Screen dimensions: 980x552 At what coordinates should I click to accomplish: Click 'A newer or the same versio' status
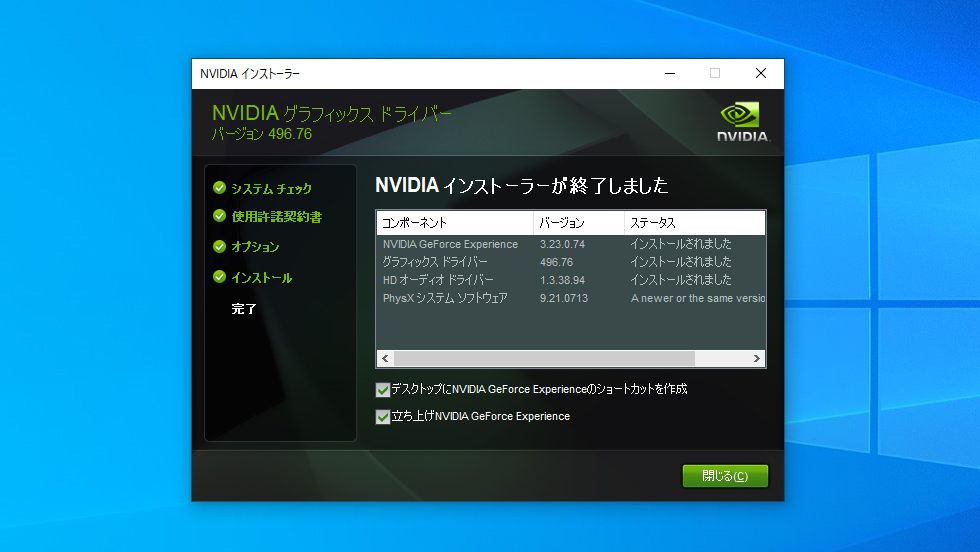tap(698, 299)
